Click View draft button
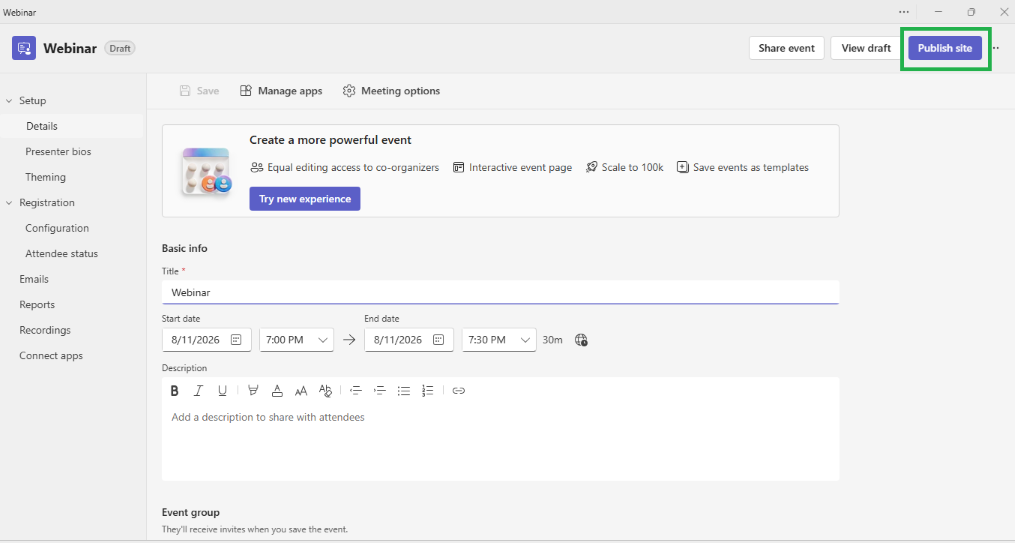 (866, 48)
